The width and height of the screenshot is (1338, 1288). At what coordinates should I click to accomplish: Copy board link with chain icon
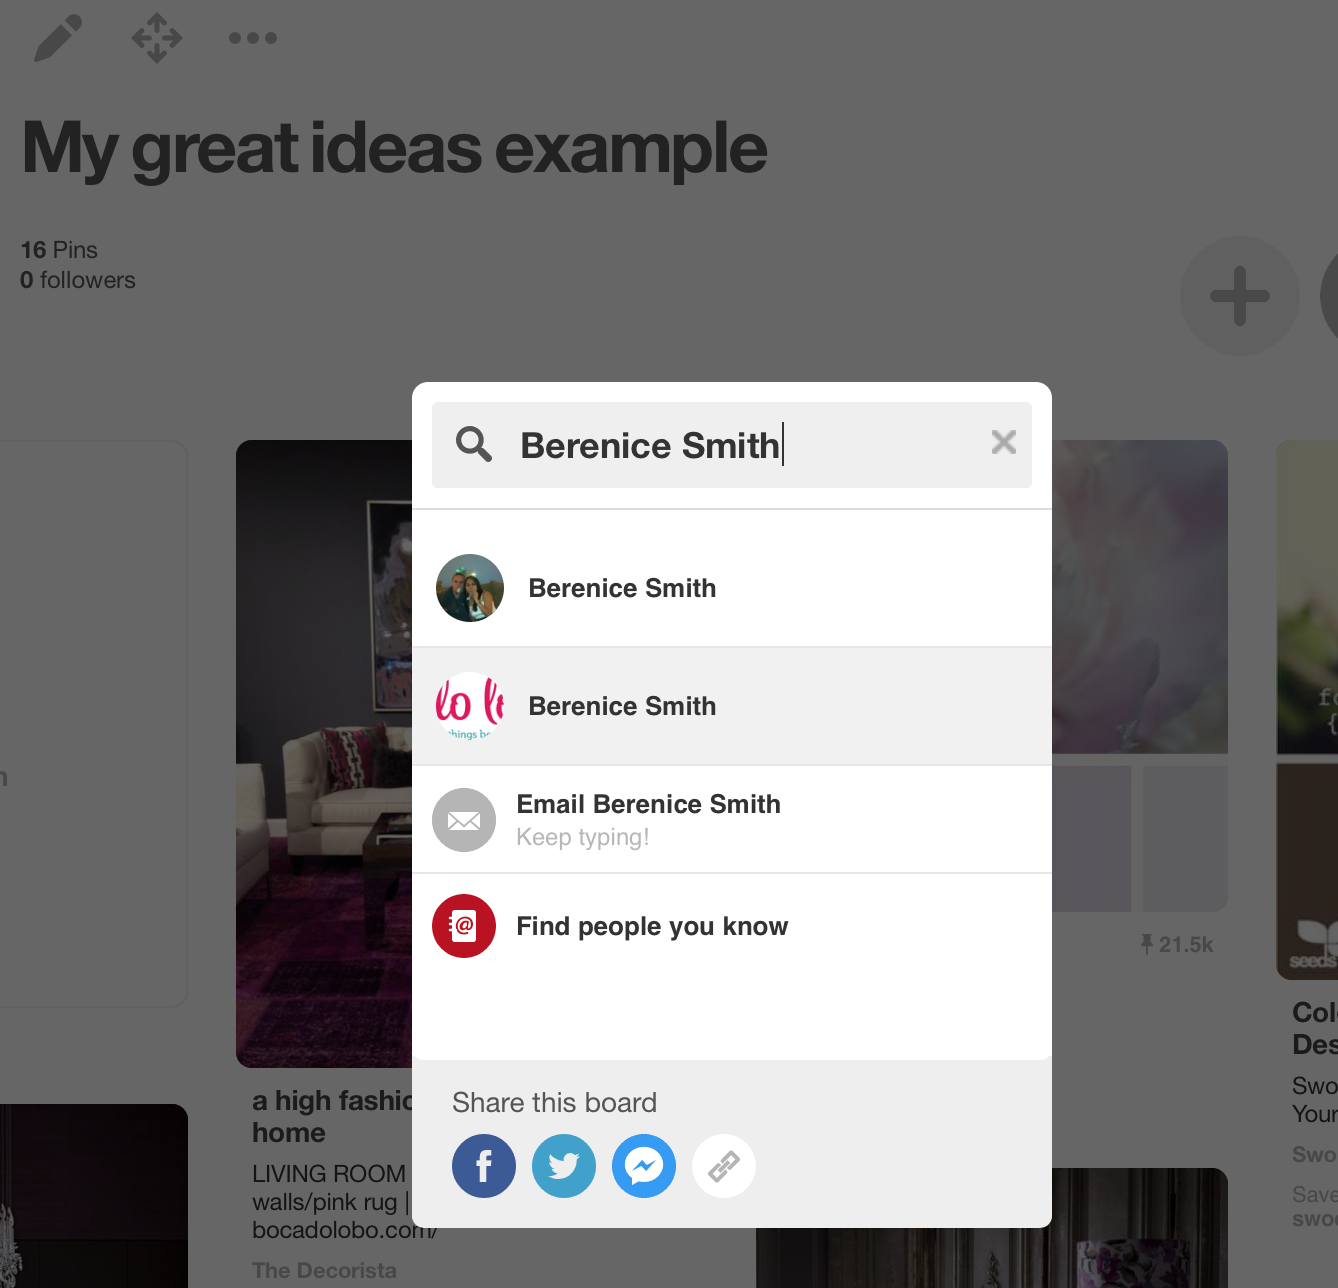point(724,1166)
